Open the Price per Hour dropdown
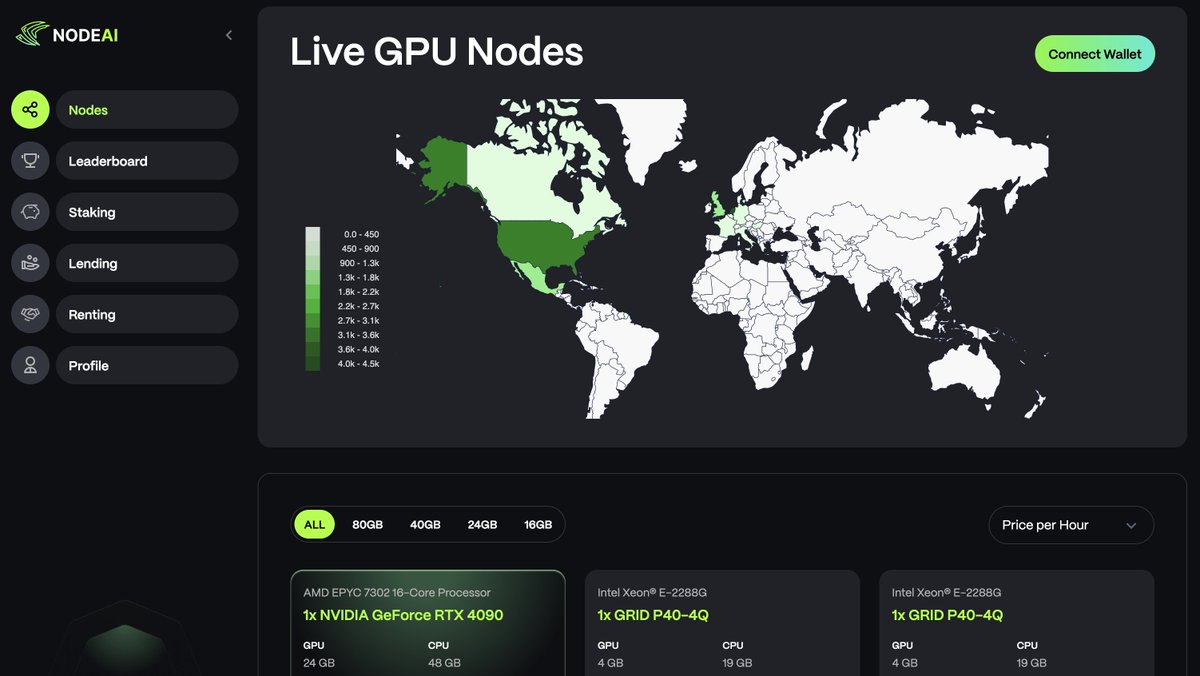 click(1071, 525)
